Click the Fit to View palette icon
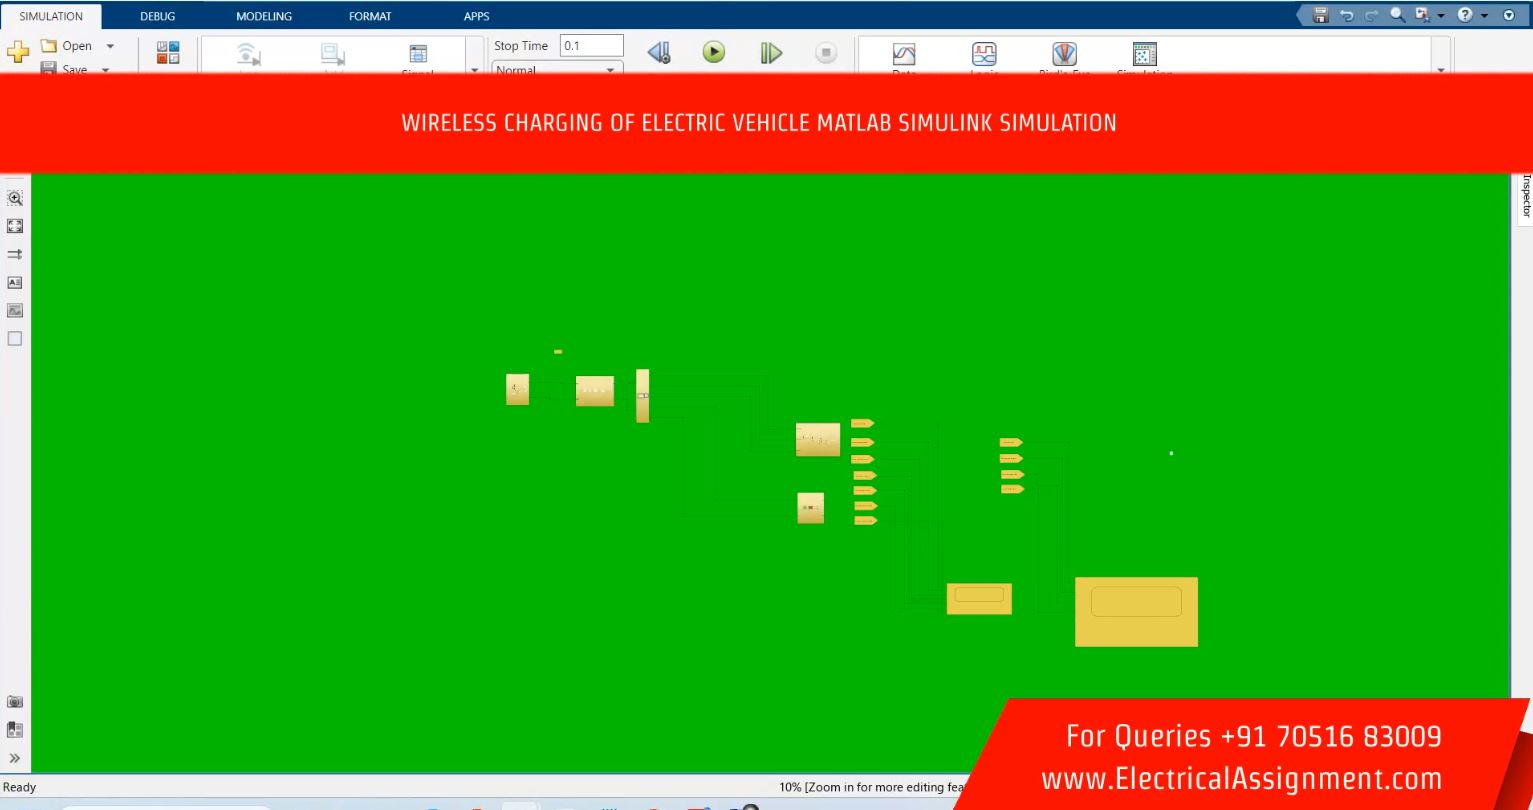The width and height of the screenshot is (1533, 810). pyautogui.click(x=15, y=226)
